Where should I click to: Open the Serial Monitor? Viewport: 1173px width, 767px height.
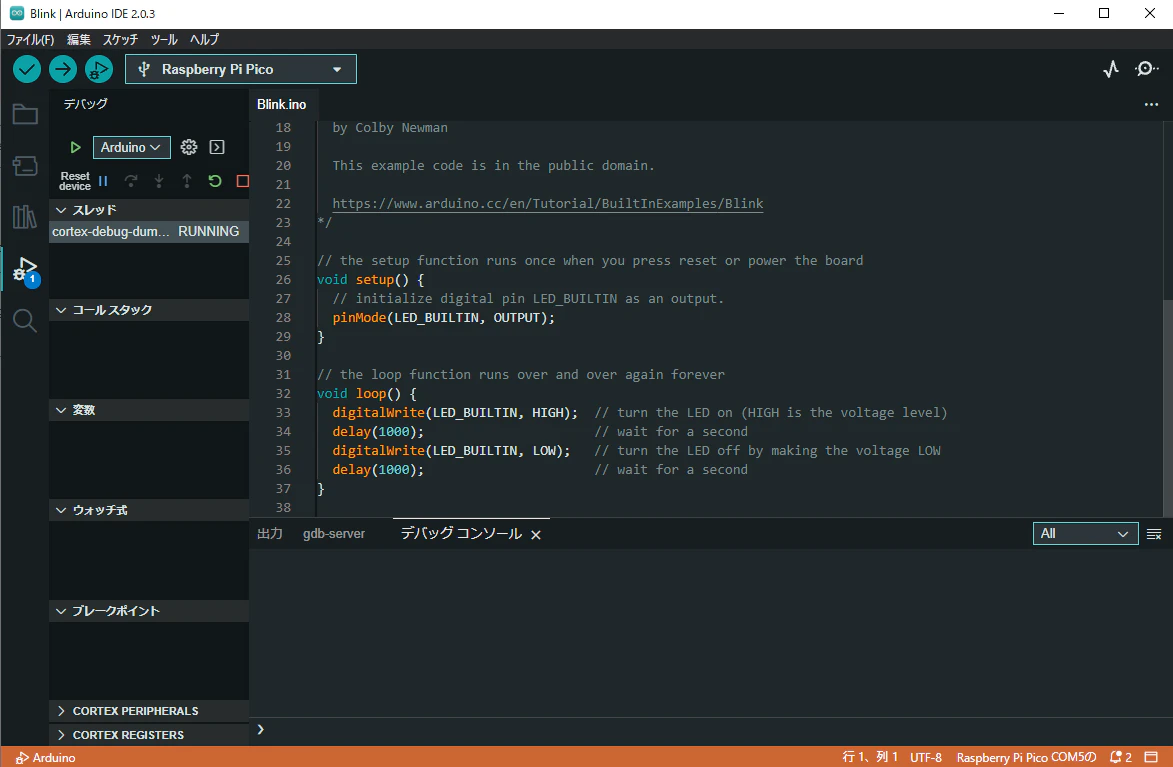click(x=1147, y=69)
